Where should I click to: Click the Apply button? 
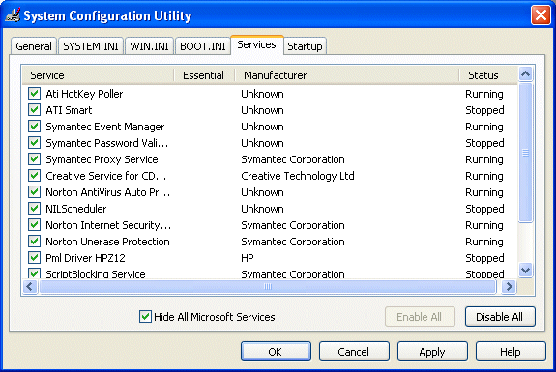[432, 352]
